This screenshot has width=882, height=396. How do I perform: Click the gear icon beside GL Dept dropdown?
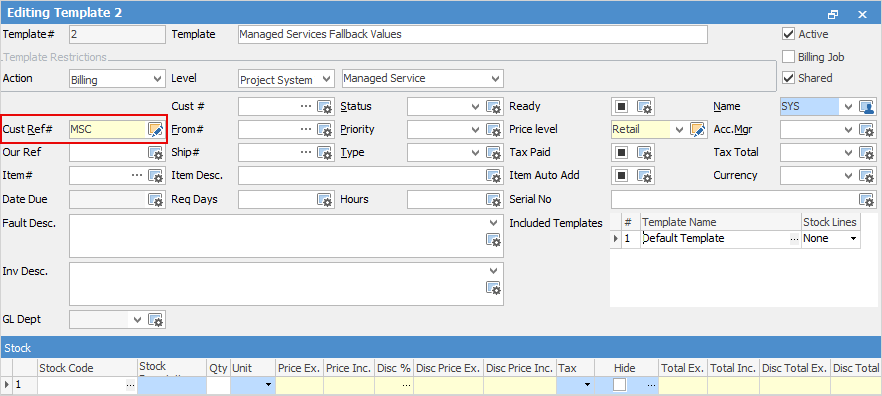(x=156, y=320)
